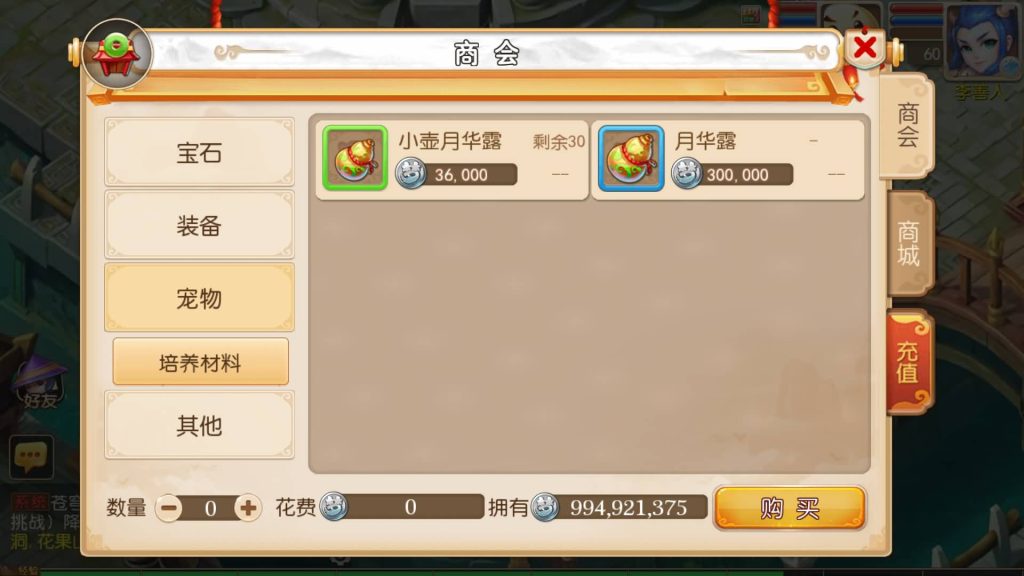Expand the 宝石 category

tap(199, 153)
